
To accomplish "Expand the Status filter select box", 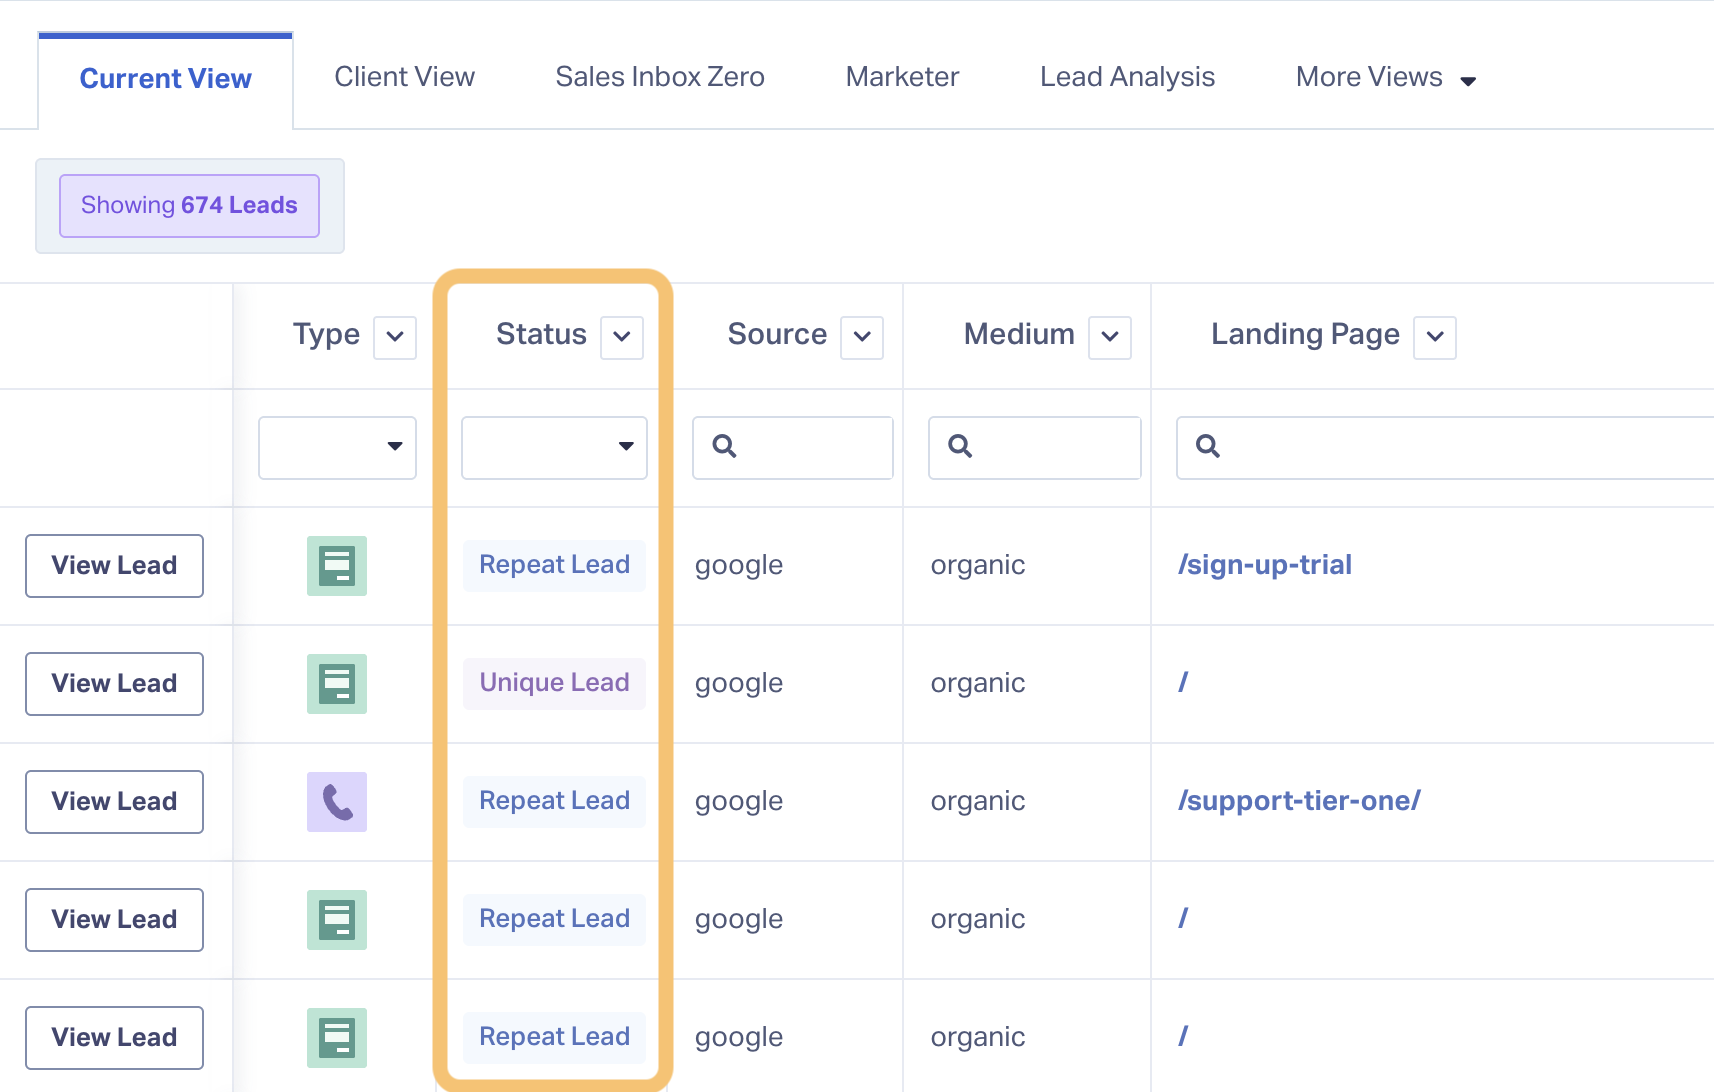I will tap(554, 448).
